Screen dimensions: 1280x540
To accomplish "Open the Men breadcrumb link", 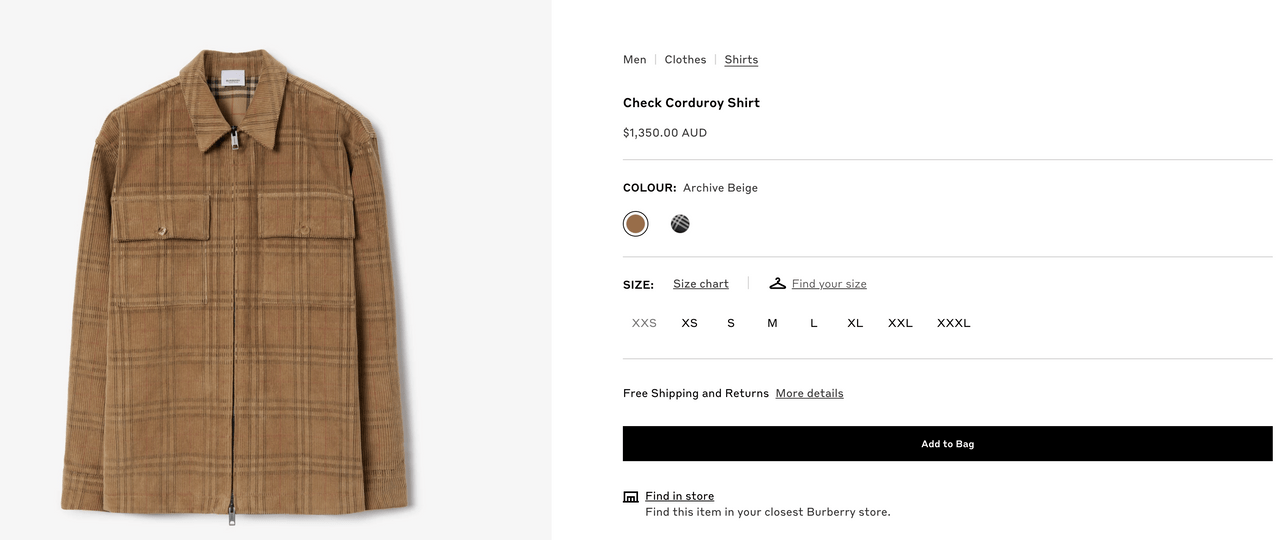I will (x=635, y=60).
